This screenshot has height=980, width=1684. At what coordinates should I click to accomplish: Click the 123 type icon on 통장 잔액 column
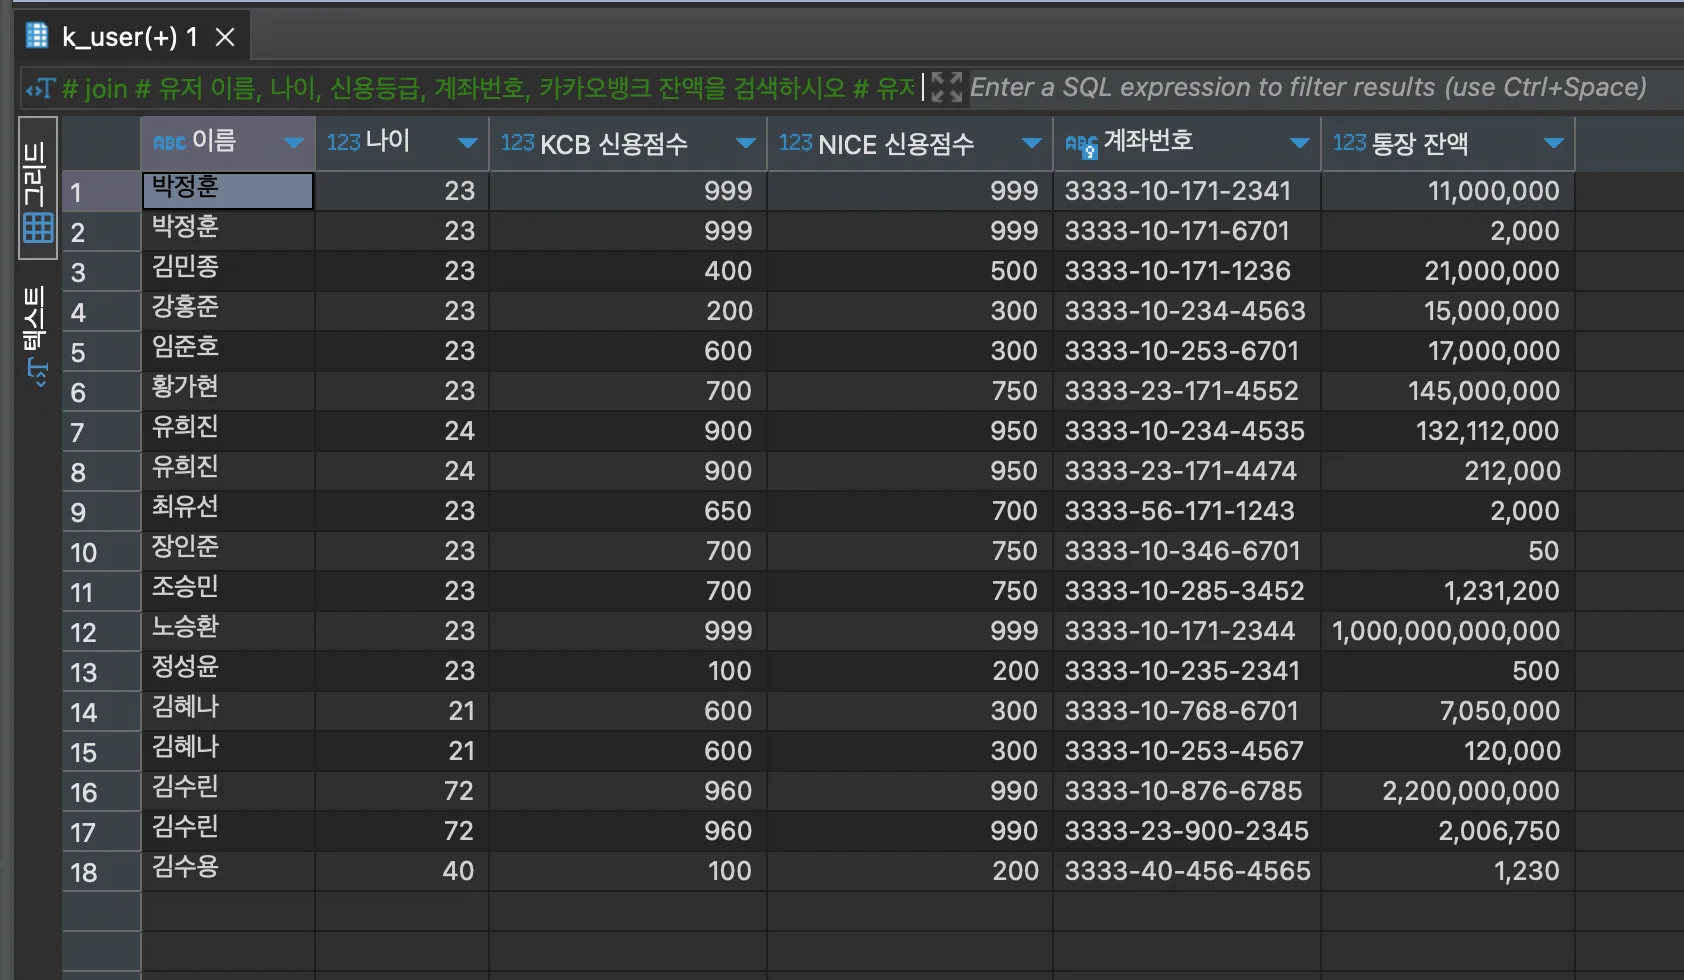pyautogui.click(x=1349, y=143)
